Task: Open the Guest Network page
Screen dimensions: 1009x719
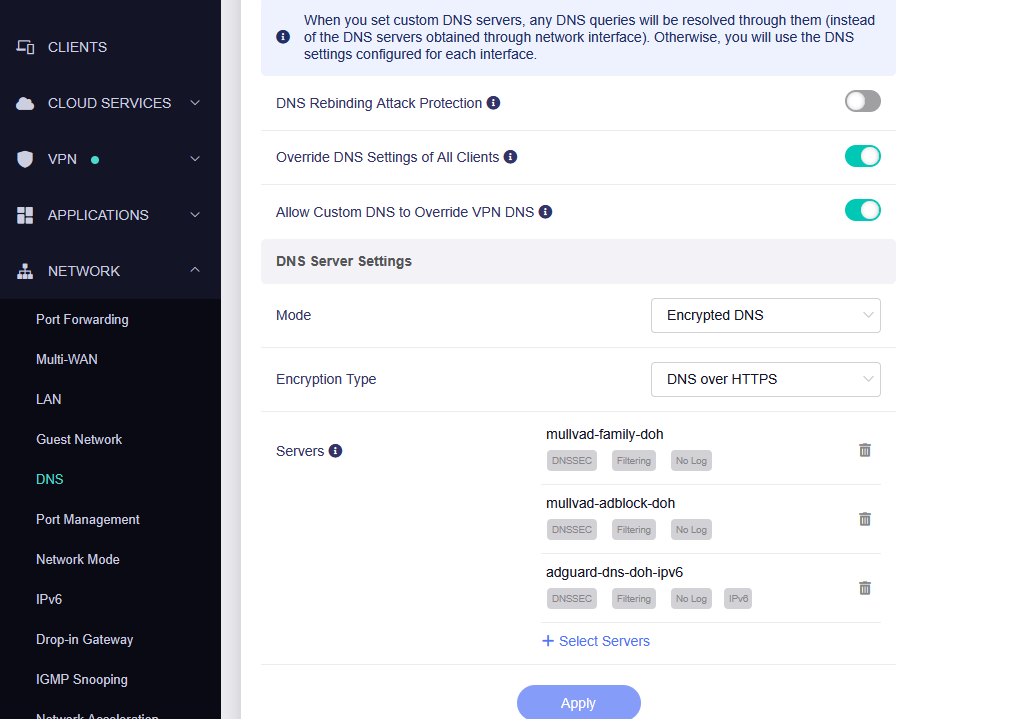Action: (x=79, y=440)
